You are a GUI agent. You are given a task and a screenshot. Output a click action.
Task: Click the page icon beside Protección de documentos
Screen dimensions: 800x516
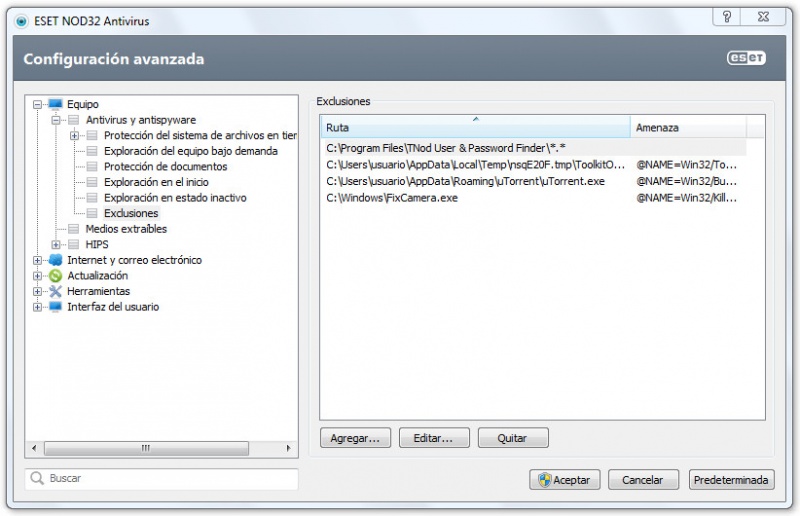pyautogui.click(x=92, y=166)
